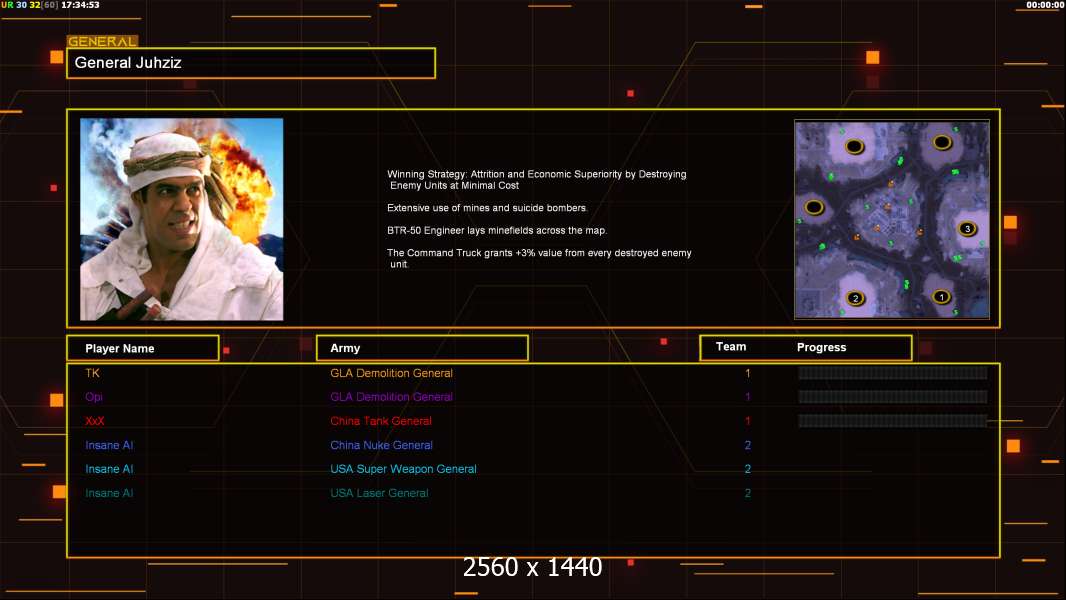Click USA Laser General army text
1066x600 pixels.
(x=379, y=493)
